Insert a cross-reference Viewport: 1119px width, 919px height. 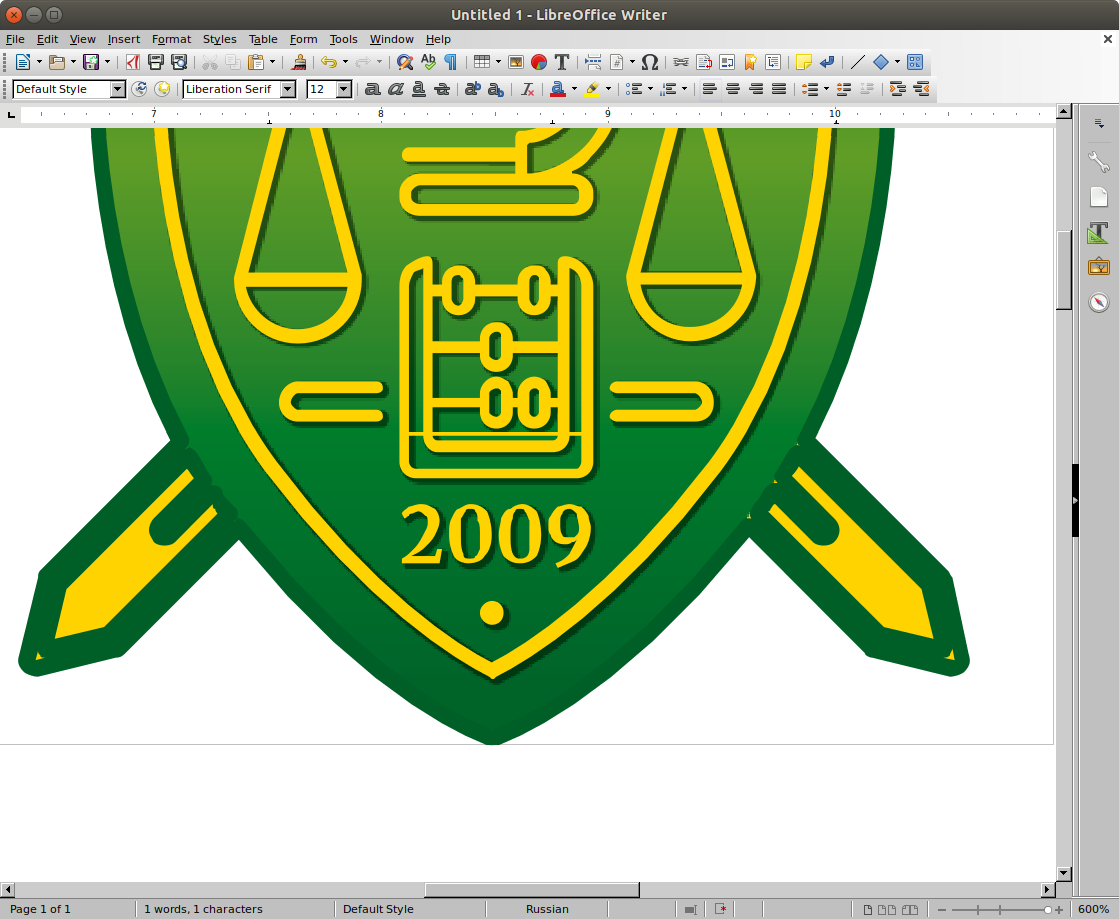click(773, 62)
